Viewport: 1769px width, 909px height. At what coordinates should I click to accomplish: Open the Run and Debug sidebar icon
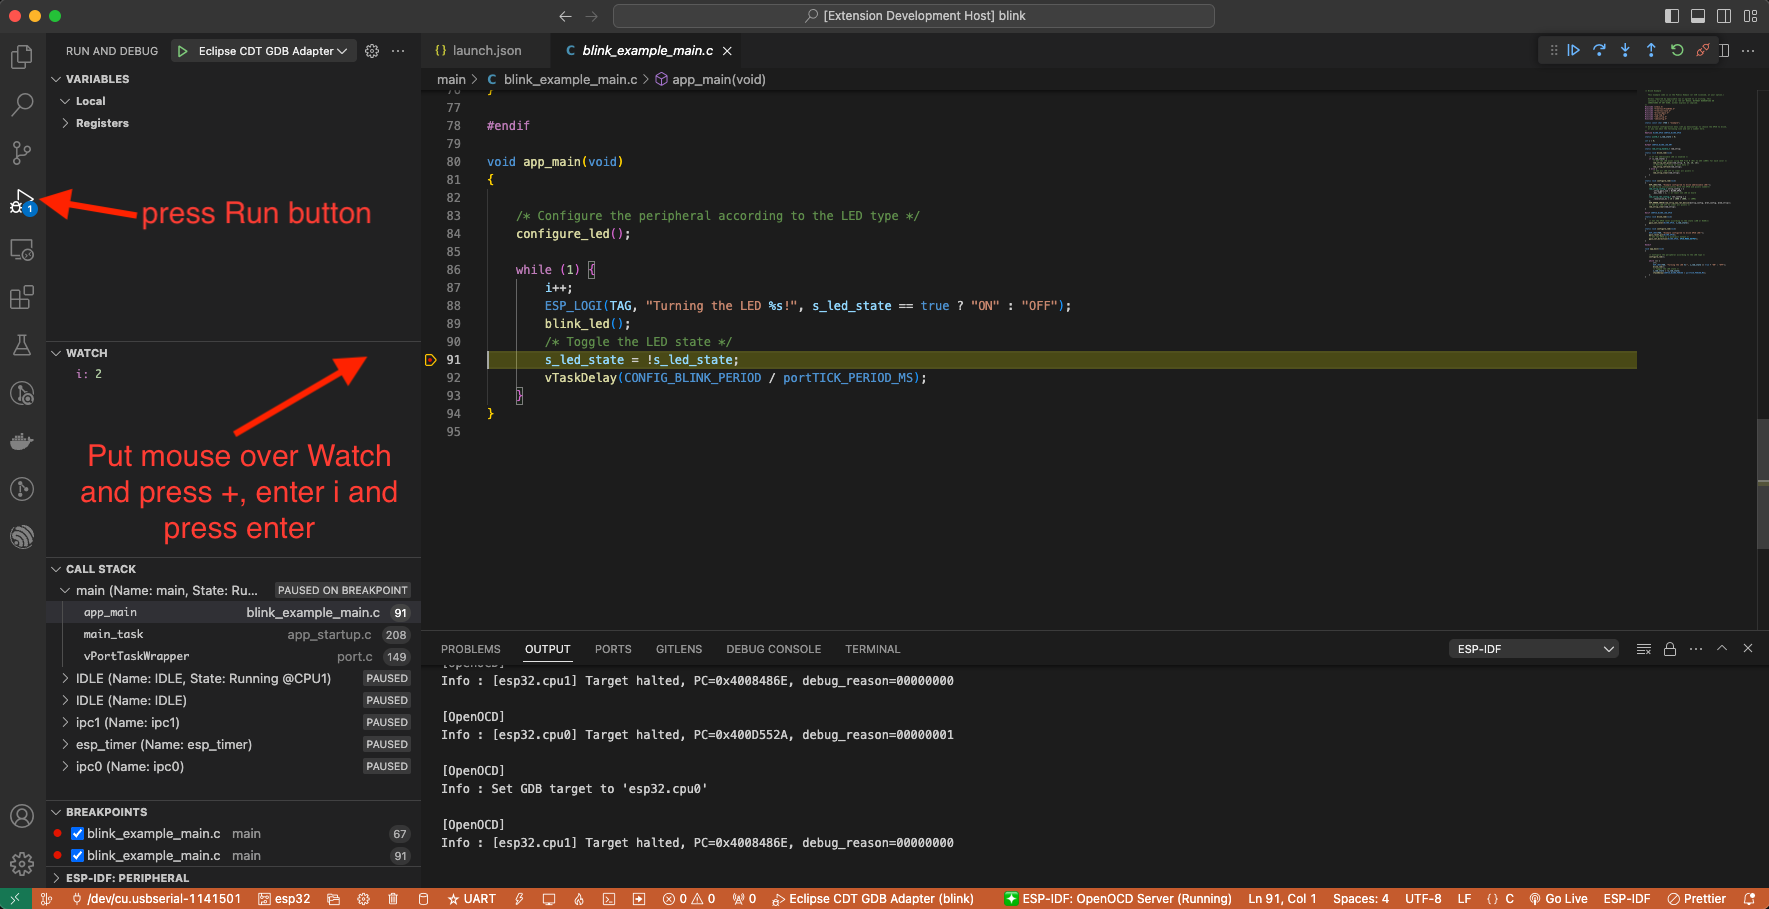[22, 201]
